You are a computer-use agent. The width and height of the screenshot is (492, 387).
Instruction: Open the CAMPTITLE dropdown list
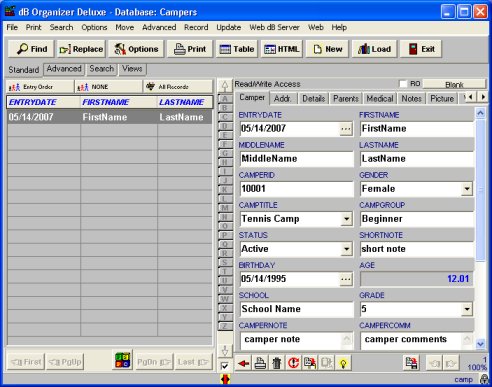click(347, 219)
